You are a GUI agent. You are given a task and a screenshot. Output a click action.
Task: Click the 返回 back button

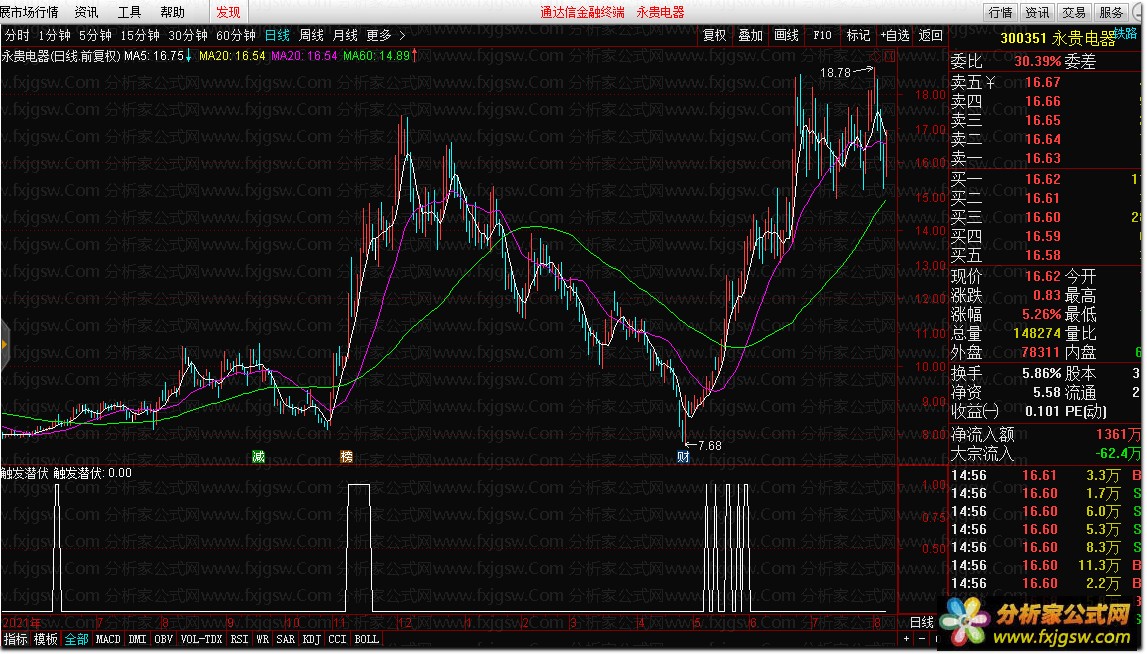coord(930,35)
